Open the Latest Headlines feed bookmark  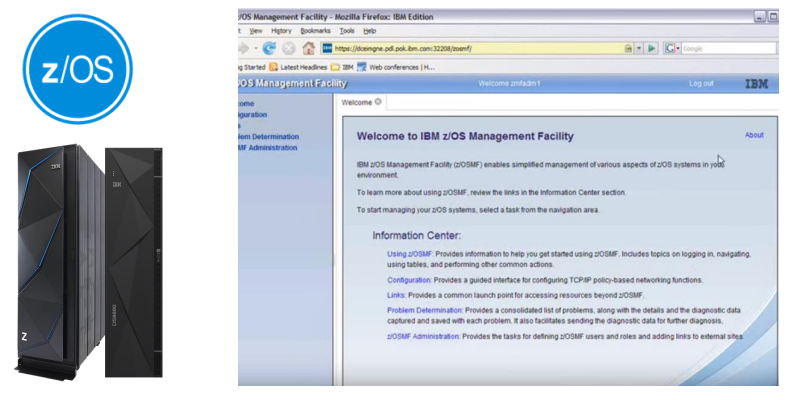click(298, 67)
